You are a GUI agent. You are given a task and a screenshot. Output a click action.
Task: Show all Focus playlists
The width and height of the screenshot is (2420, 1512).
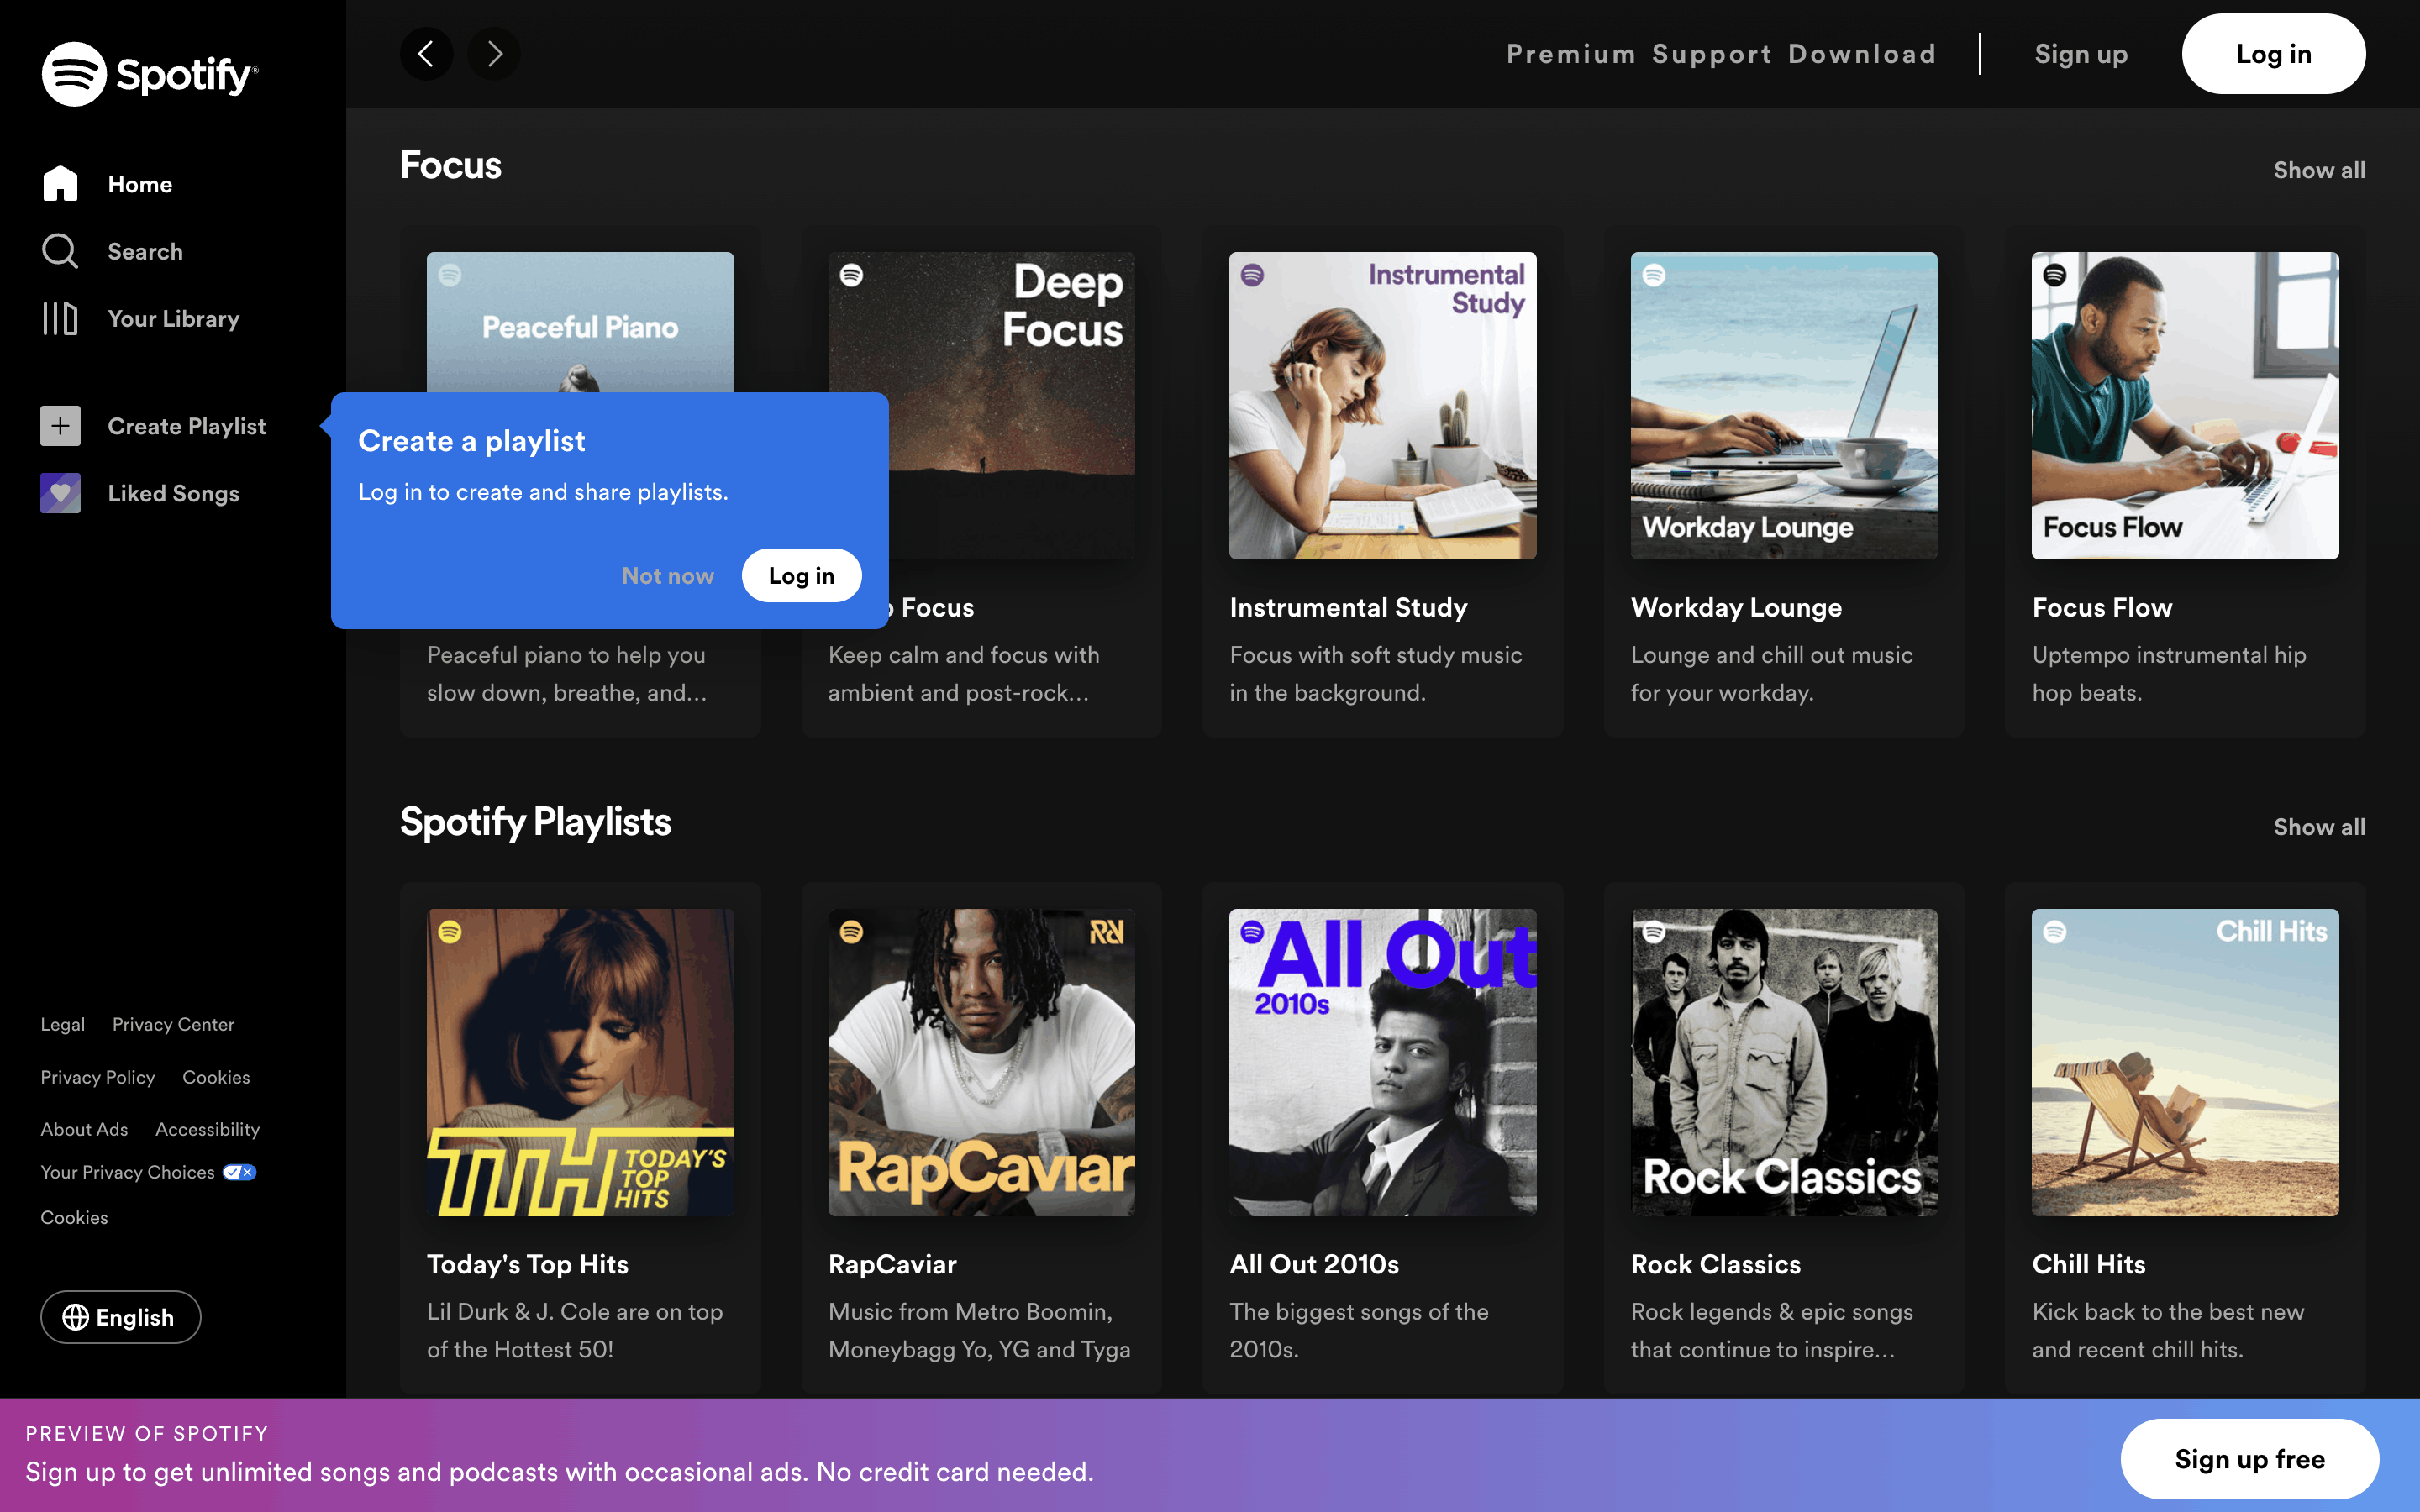click(x=2319, y=170)
